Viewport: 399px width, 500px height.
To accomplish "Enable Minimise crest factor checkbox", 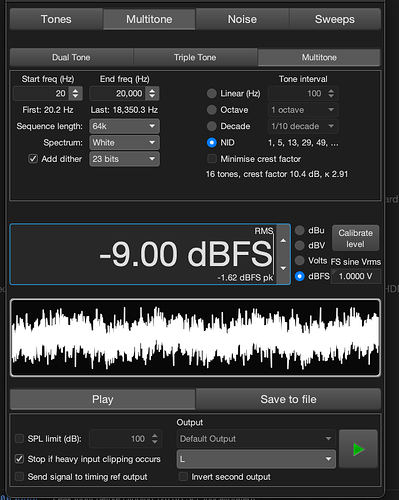I will (x=212, y=159).
